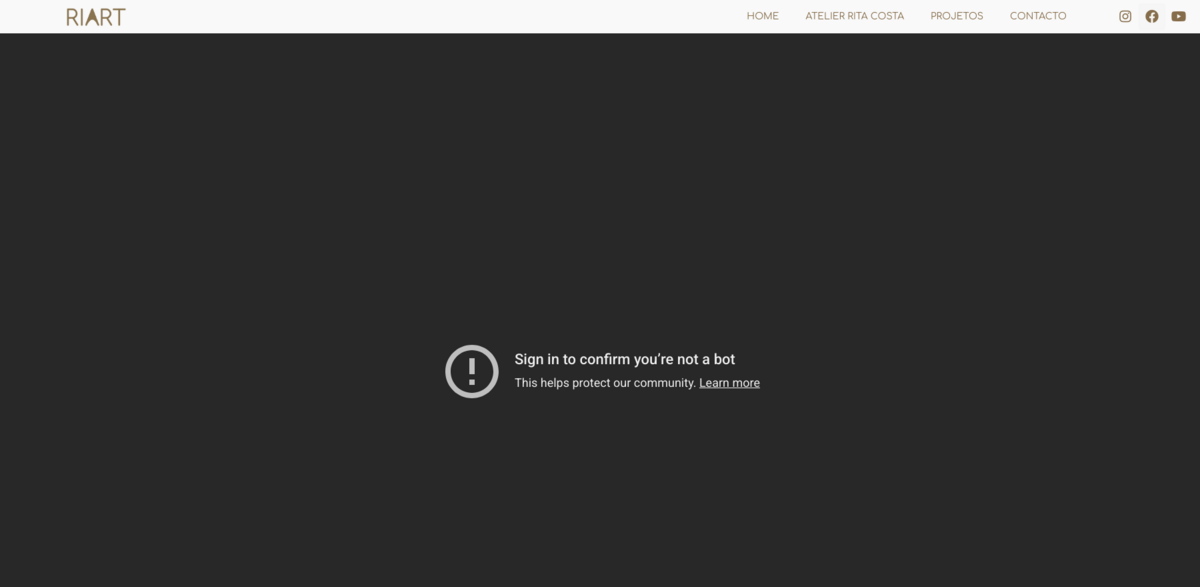The image size is (1200, 587).
Task: Click the 'Sign in to confirm' heading
Action: coord(624,359)
